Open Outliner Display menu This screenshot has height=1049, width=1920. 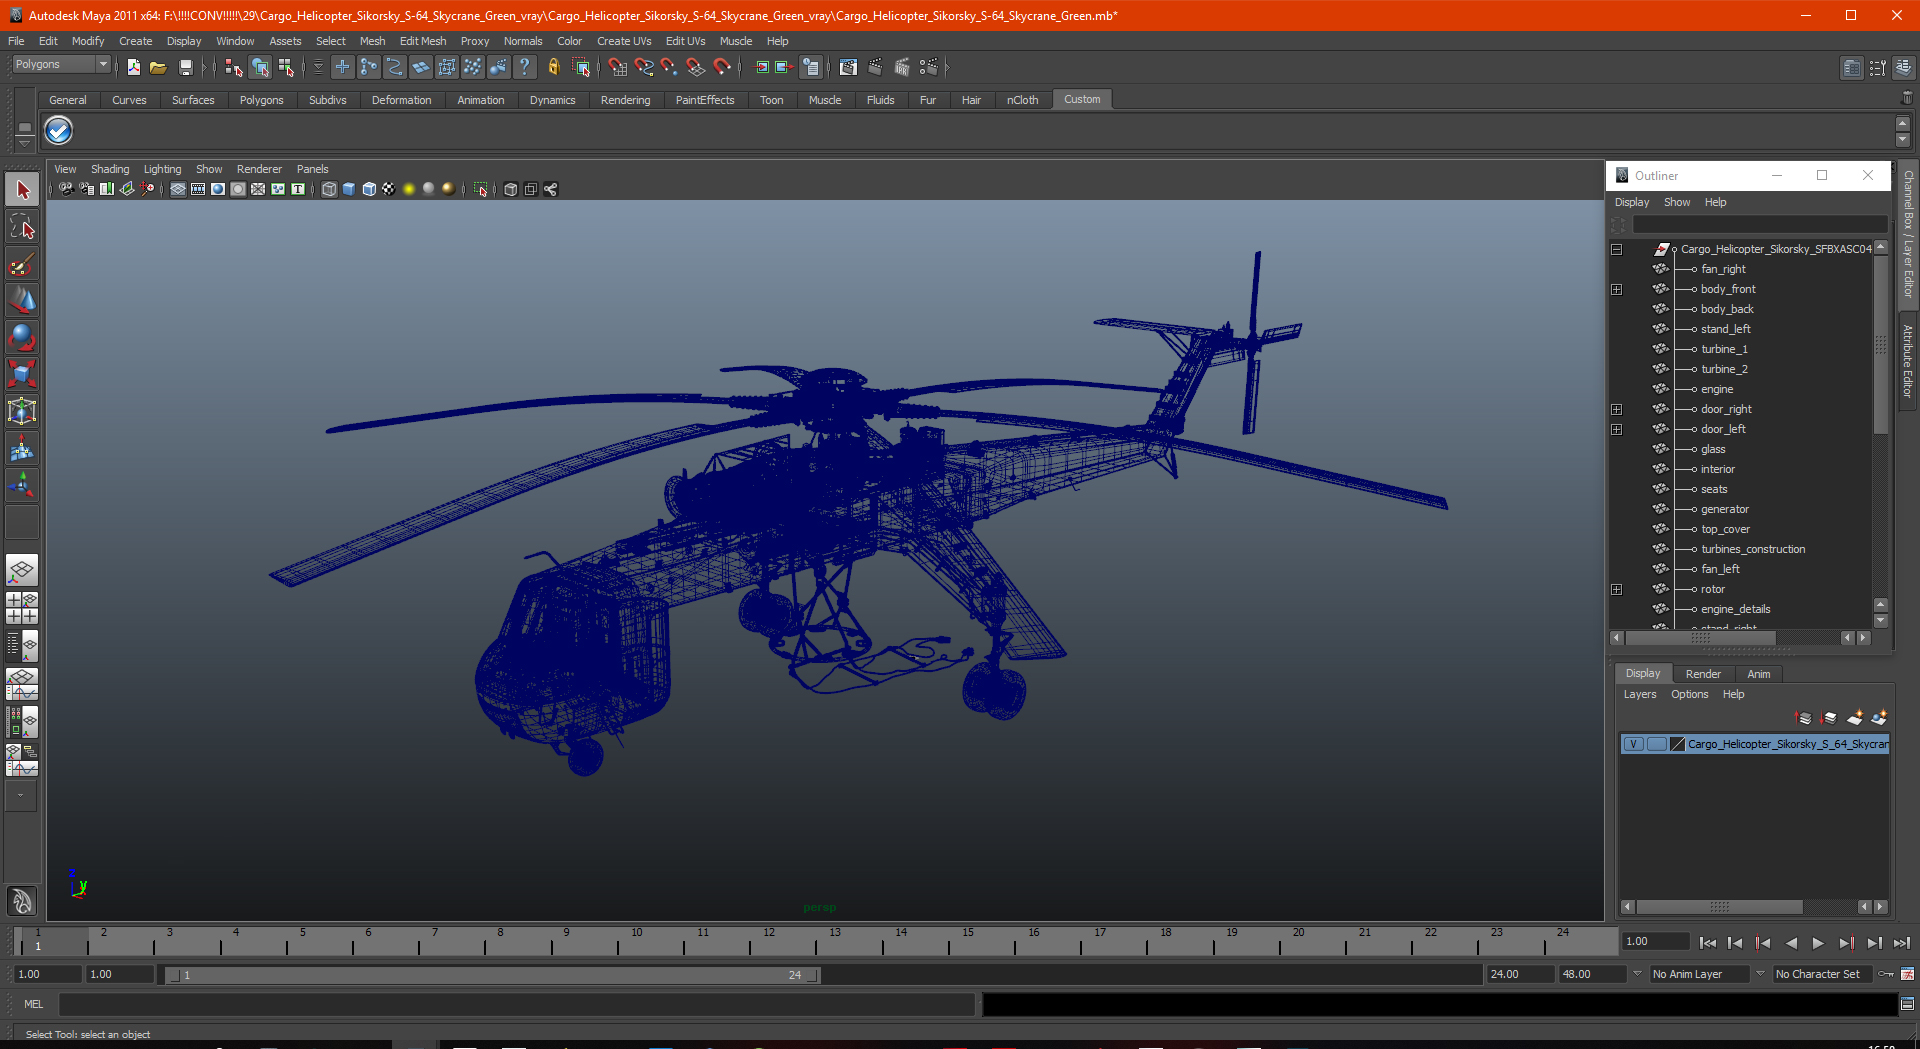pos(1632,202)
